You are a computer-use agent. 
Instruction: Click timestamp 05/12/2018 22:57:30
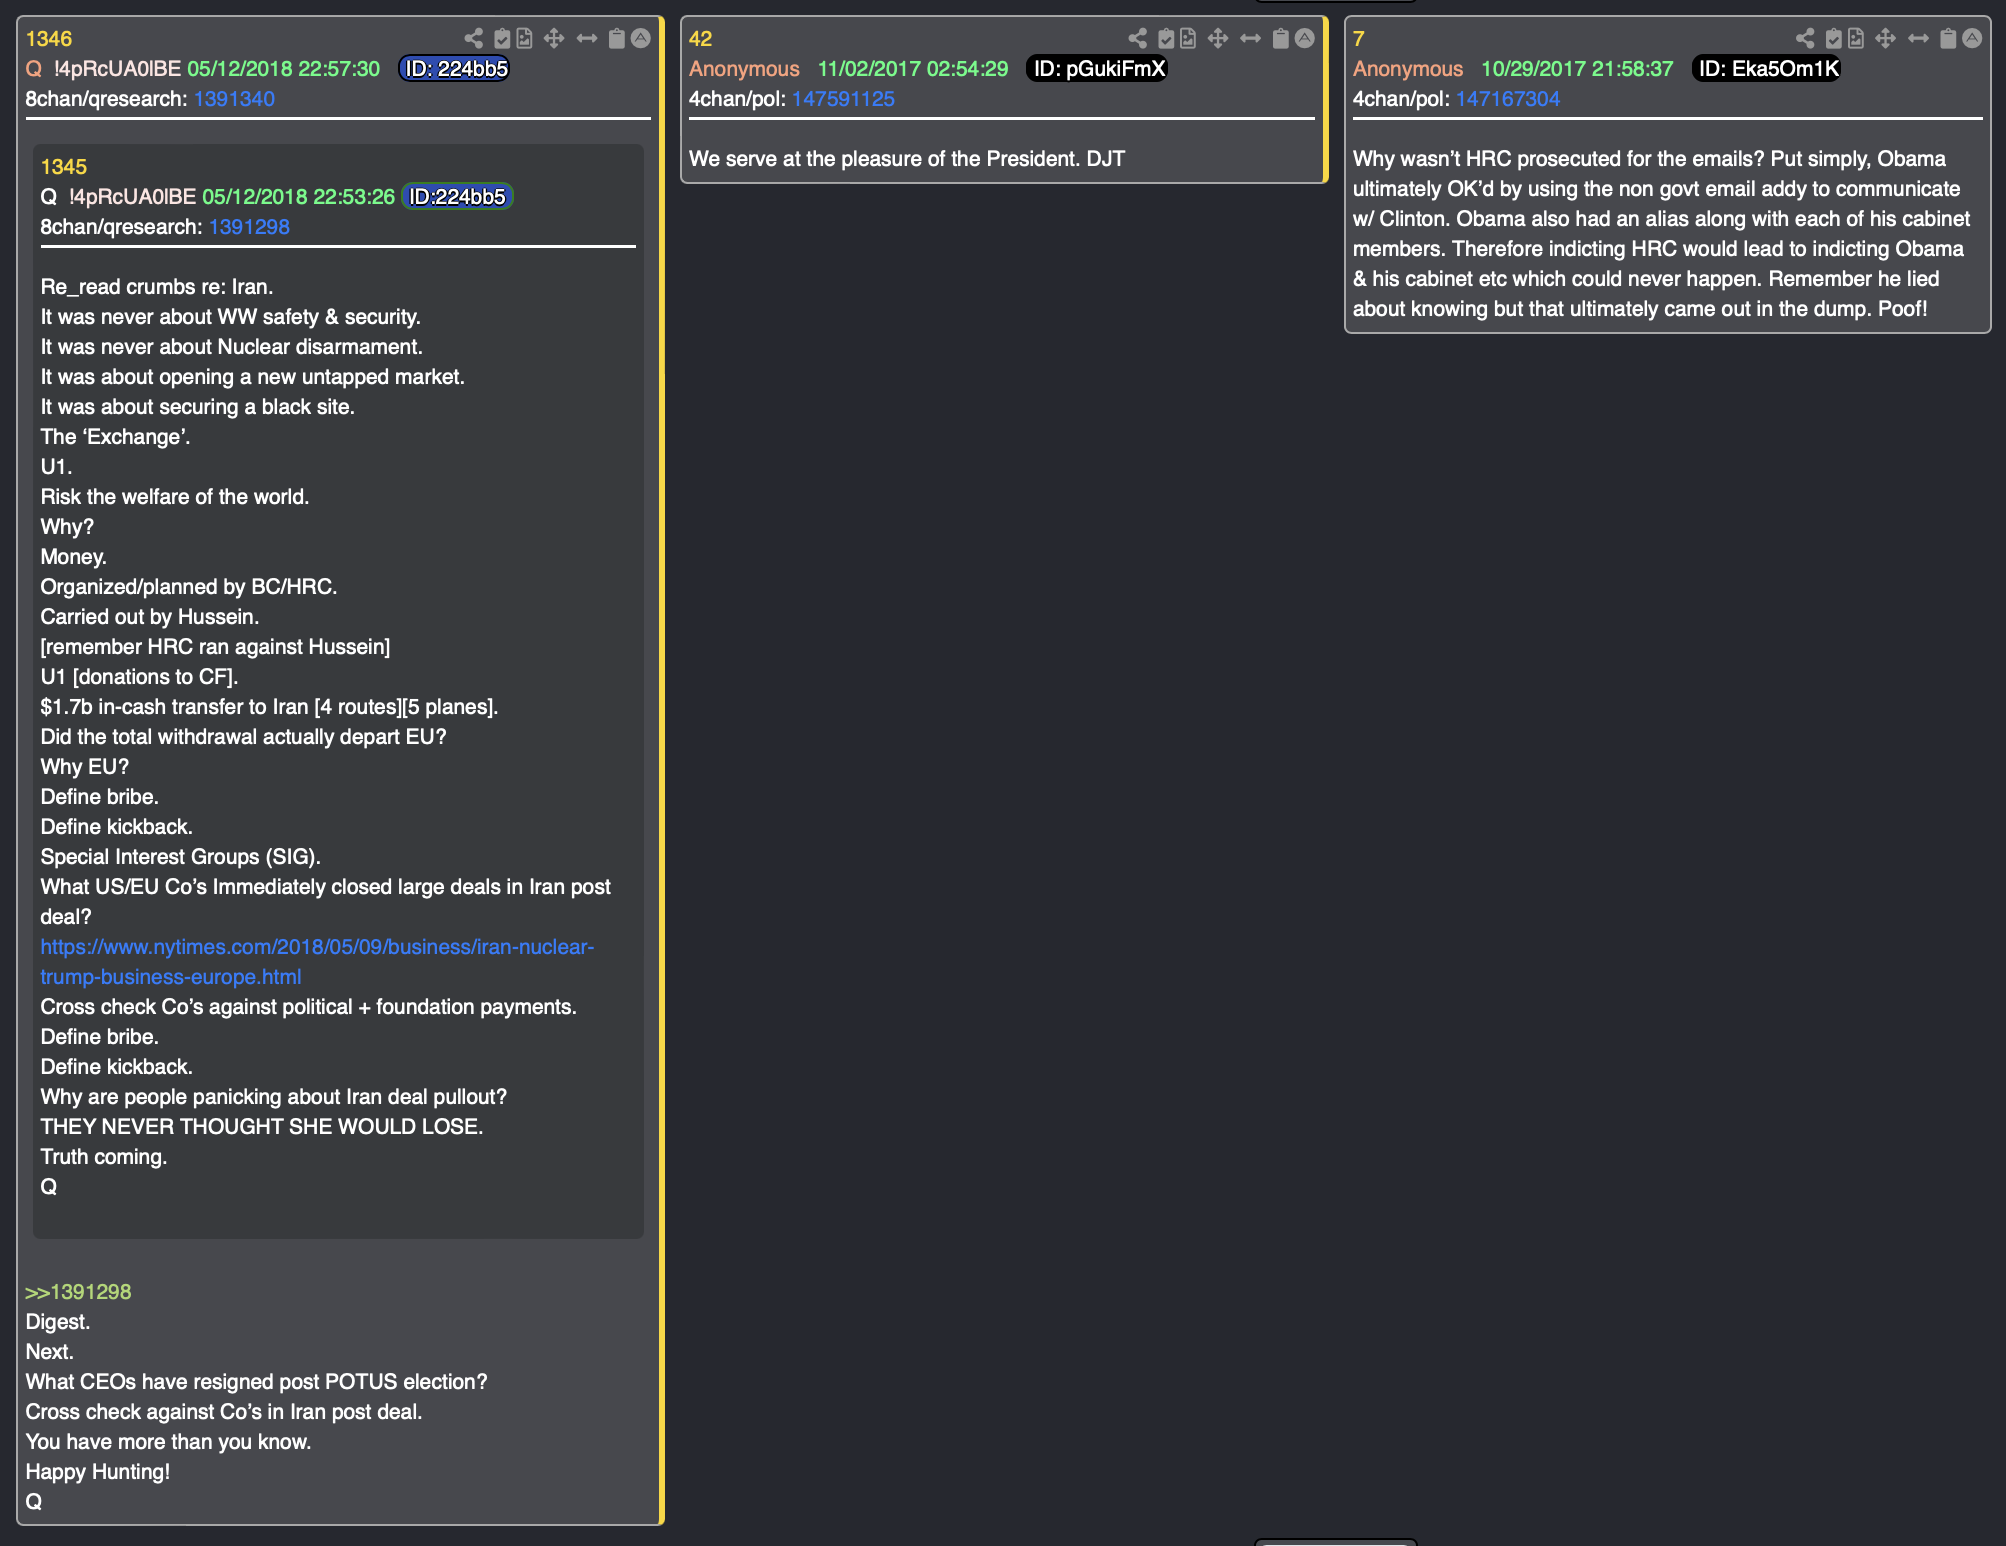point(284,69)
